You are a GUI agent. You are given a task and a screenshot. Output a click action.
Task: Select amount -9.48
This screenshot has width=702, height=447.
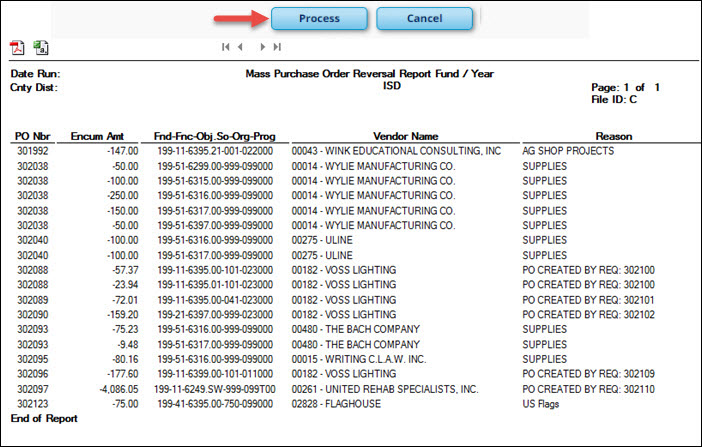(x=128, y=344)
